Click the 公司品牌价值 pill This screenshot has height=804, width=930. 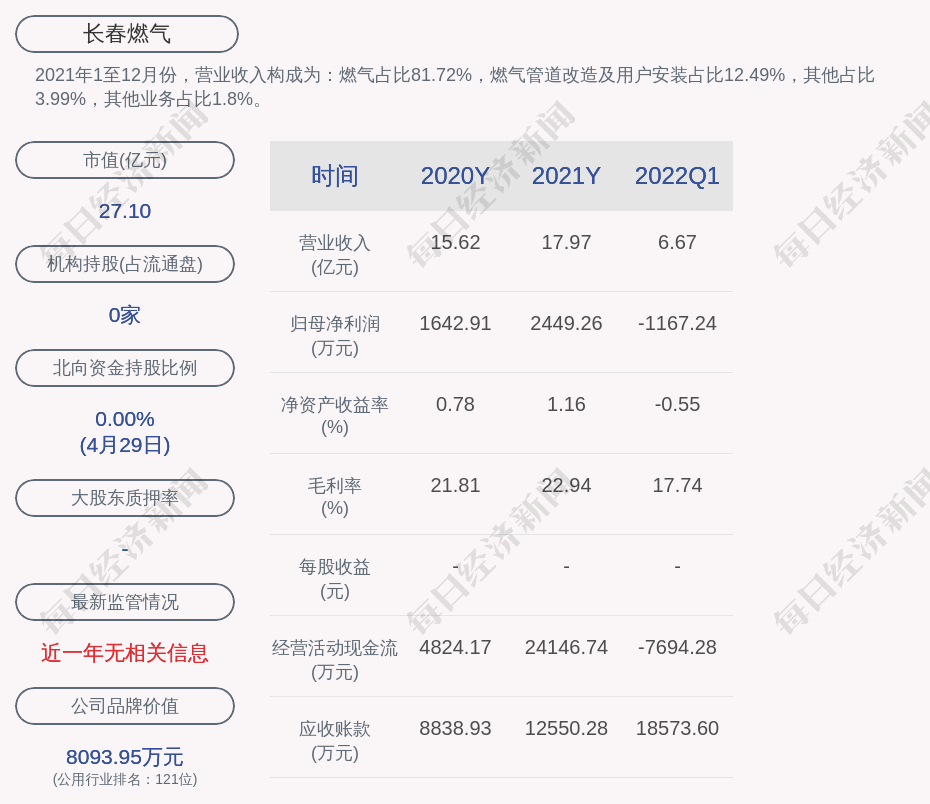coord(125,706)
